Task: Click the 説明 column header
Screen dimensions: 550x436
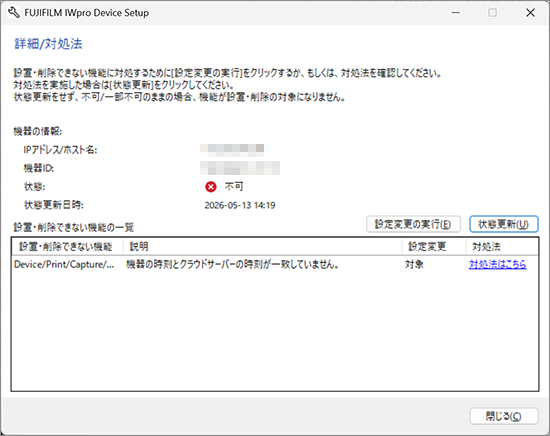Action: 262,247
